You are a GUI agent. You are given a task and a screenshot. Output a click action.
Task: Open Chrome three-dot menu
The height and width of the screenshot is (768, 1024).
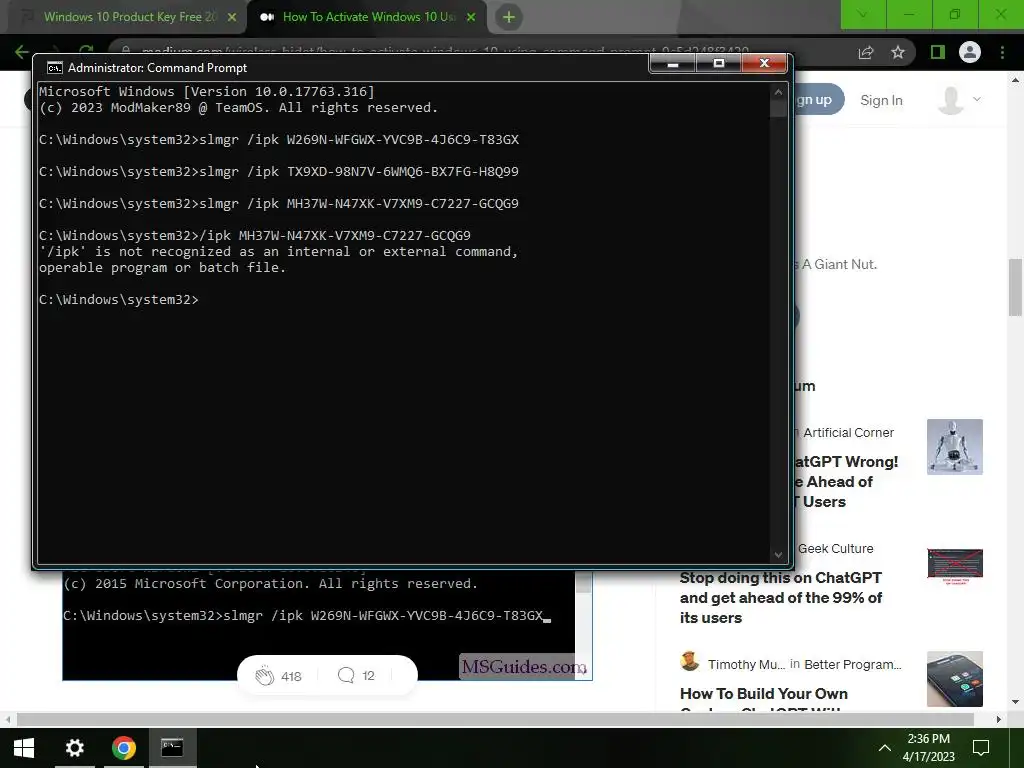tap(1002, 52)
